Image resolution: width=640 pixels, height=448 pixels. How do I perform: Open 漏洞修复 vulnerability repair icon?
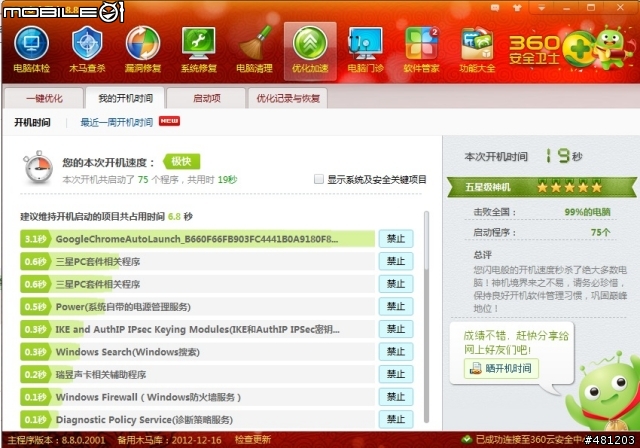143,50
